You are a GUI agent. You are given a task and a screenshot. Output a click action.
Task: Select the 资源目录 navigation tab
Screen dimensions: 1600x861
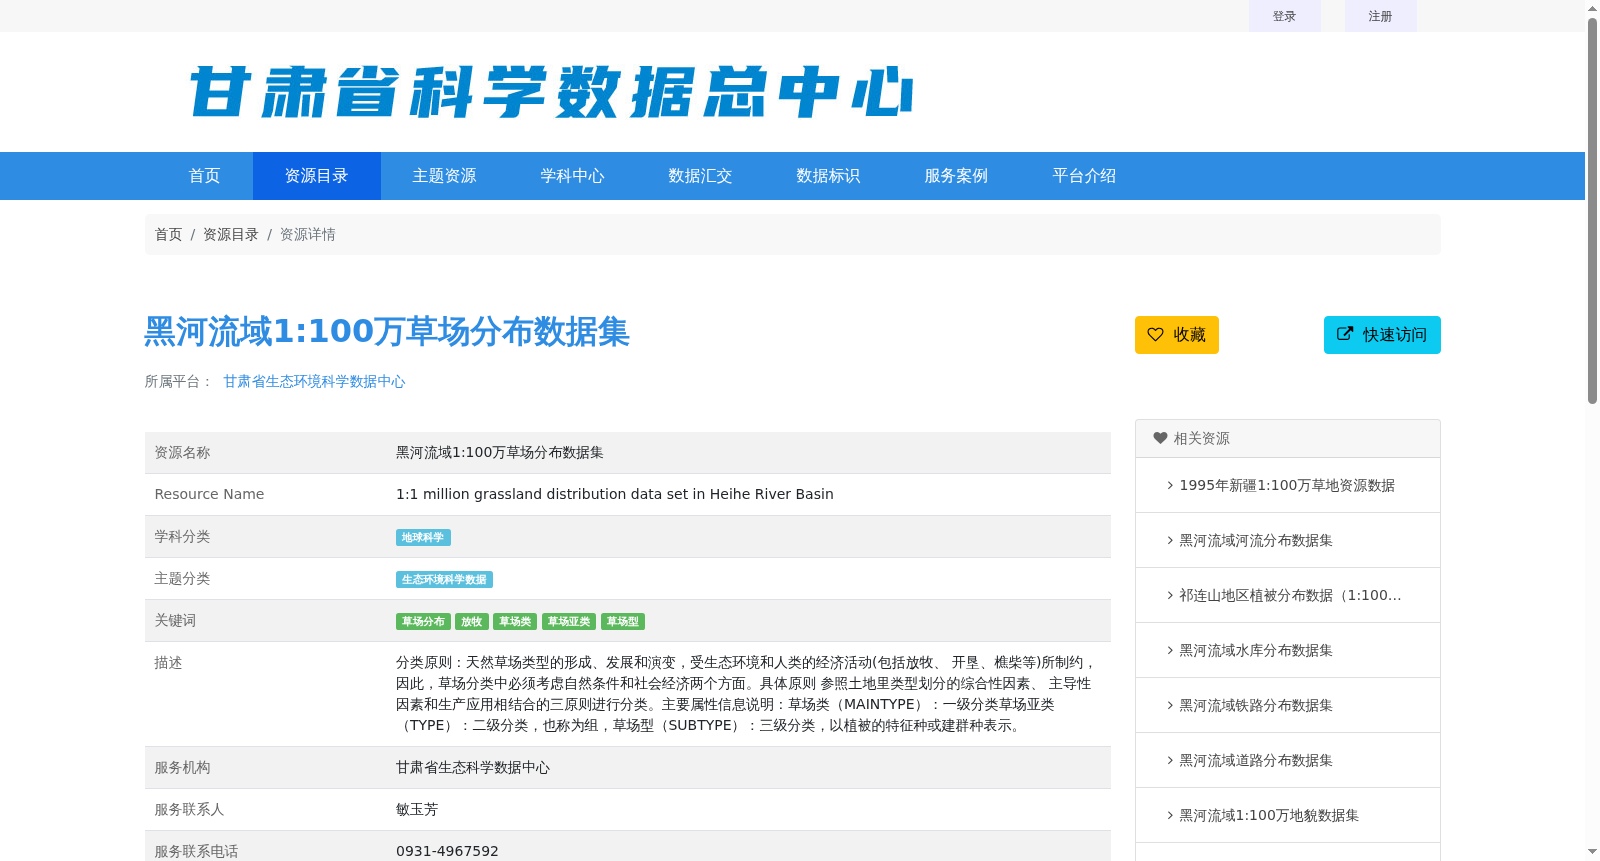pos(317,176)
